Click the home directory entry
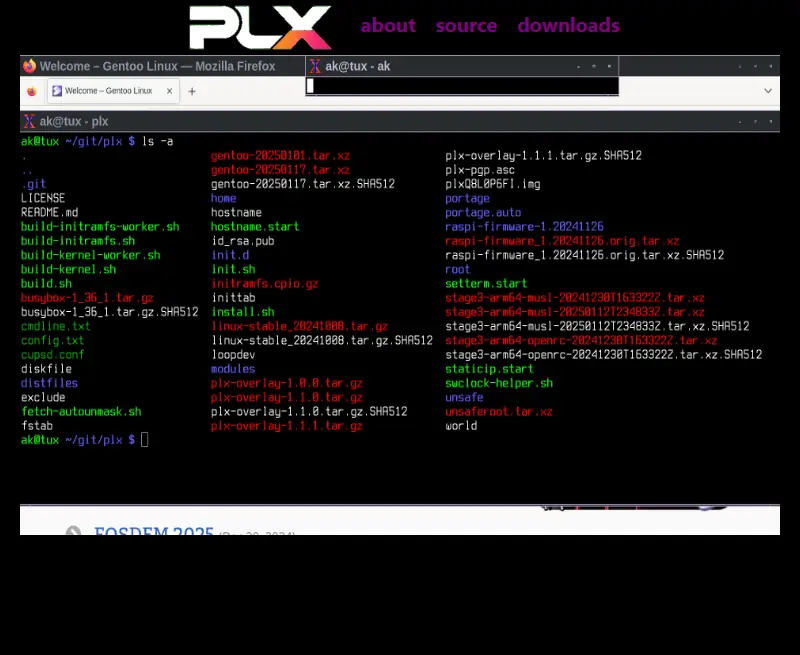800x655 pixels. coord(223,198)
